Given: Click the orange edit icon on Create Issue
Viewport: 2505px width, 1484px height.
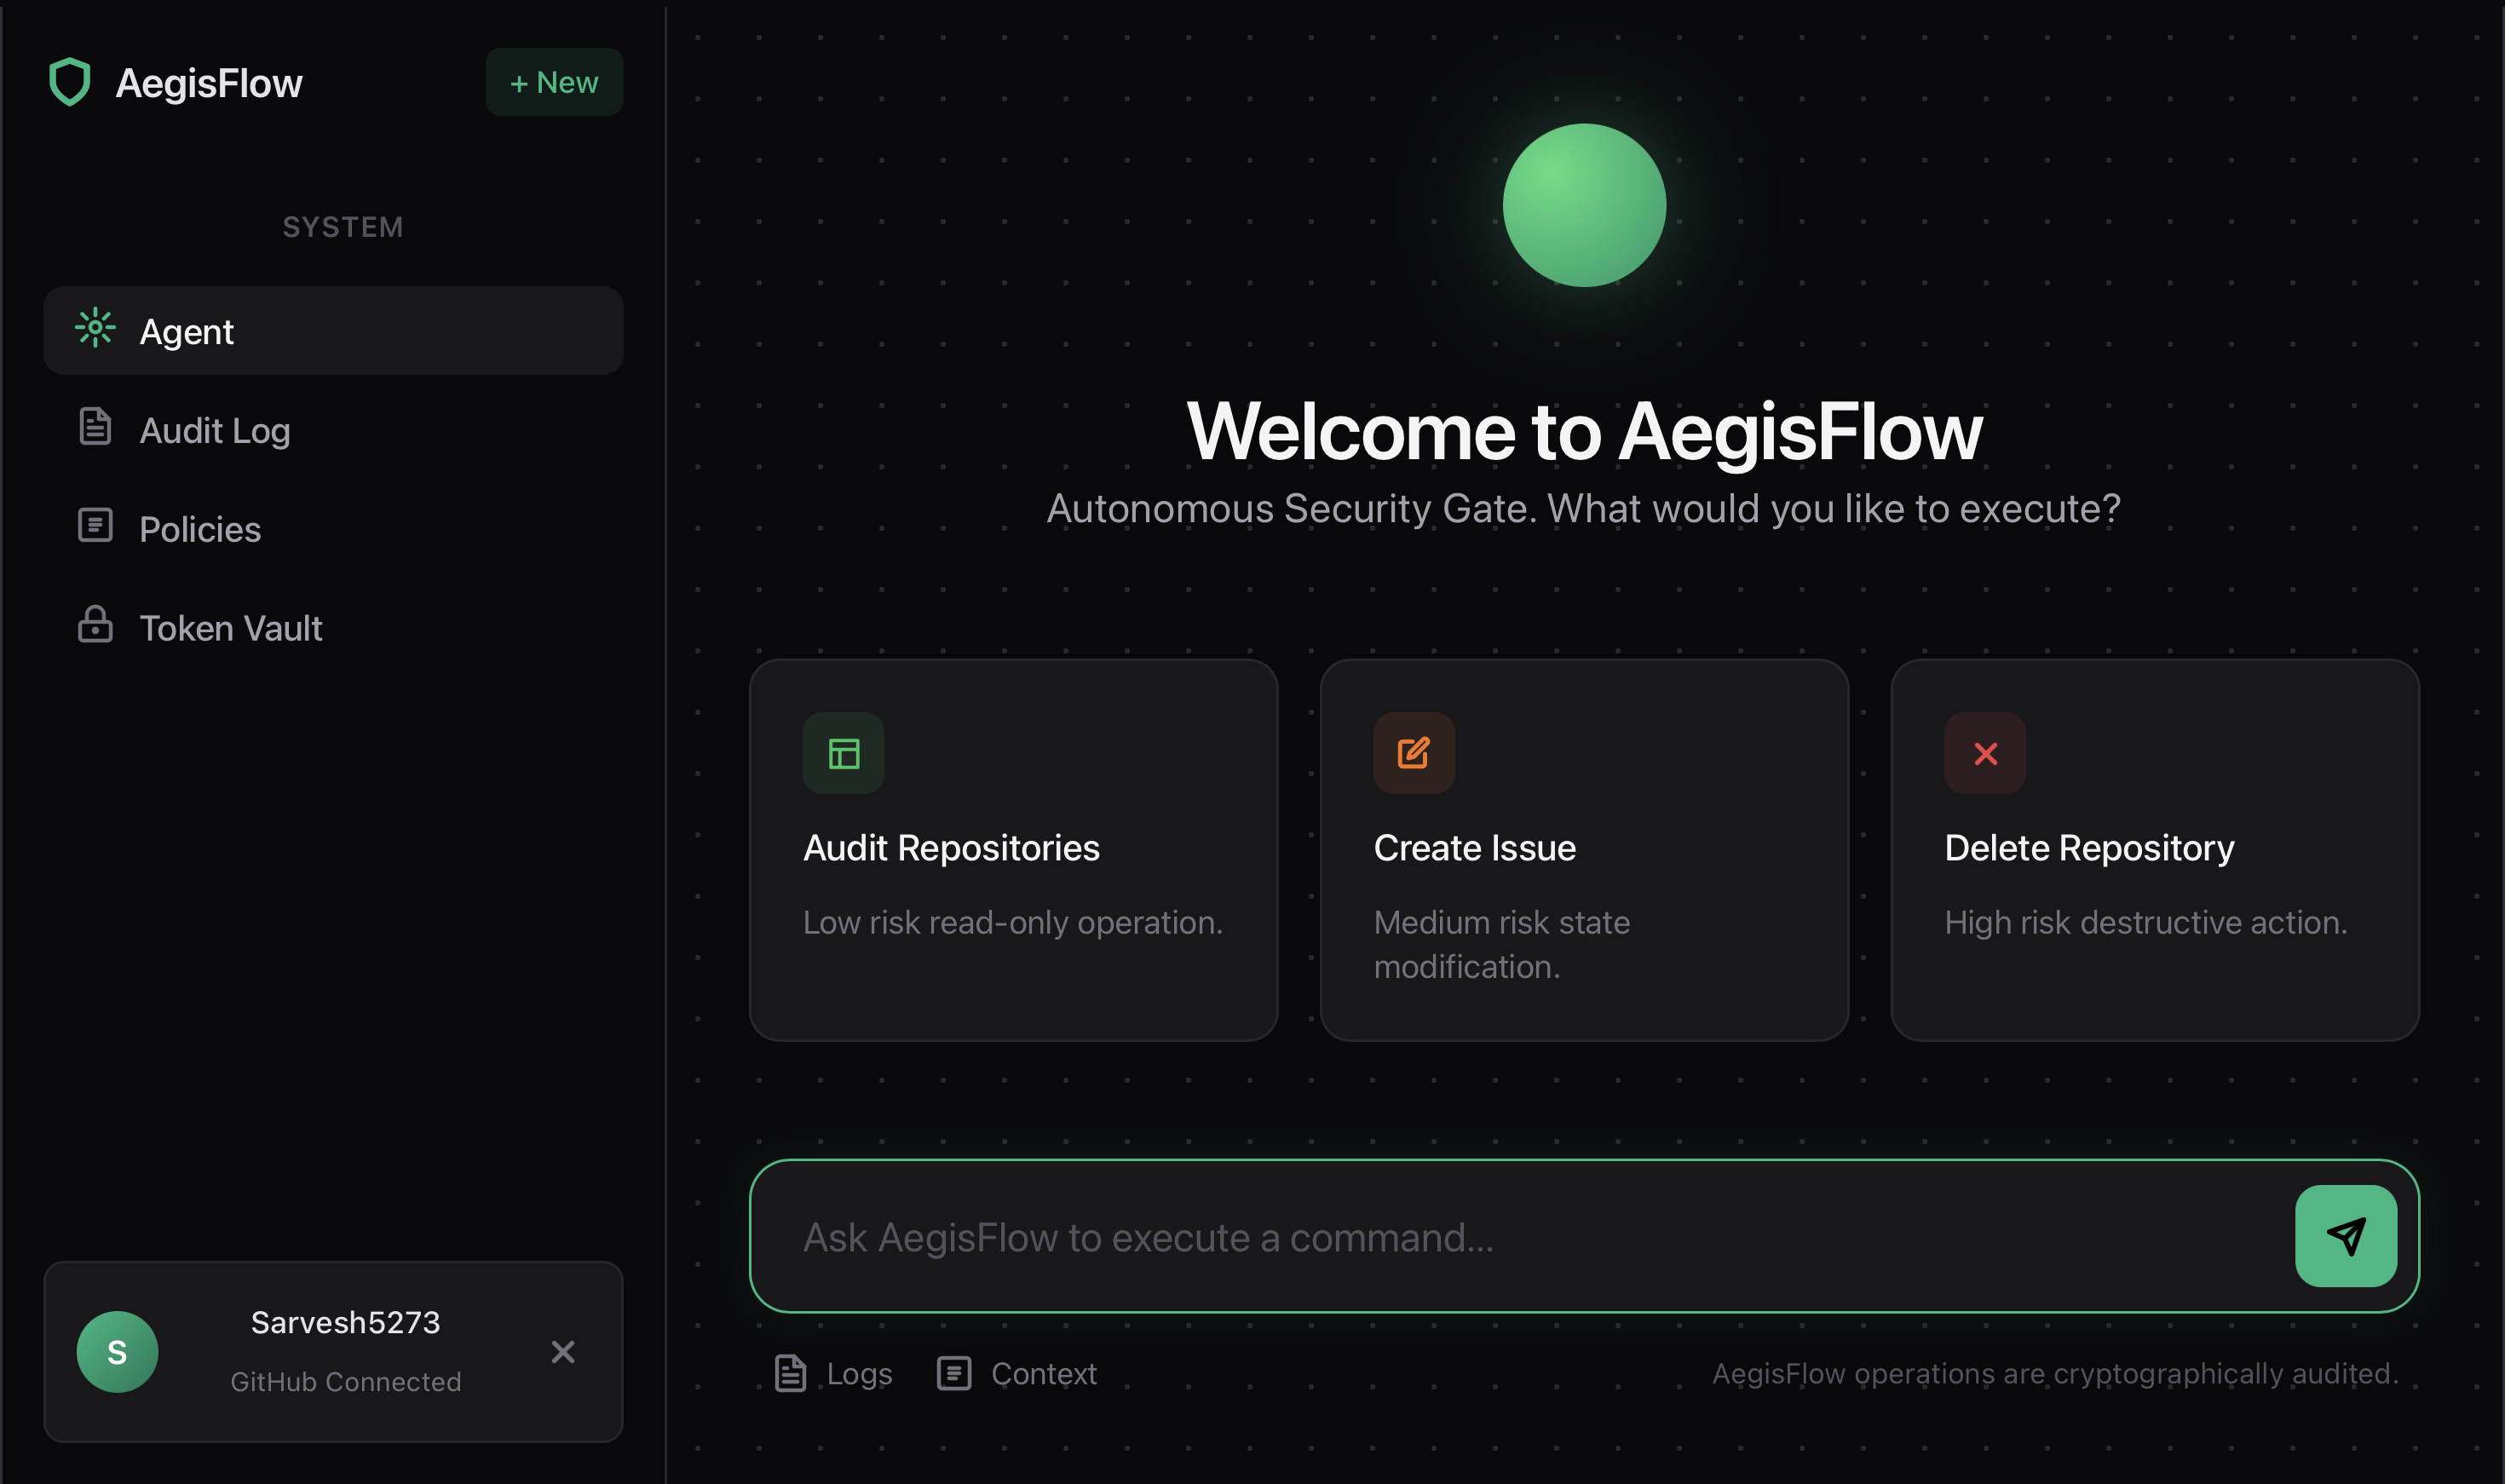Looking at the screenshot, I should pos(1413,753).
